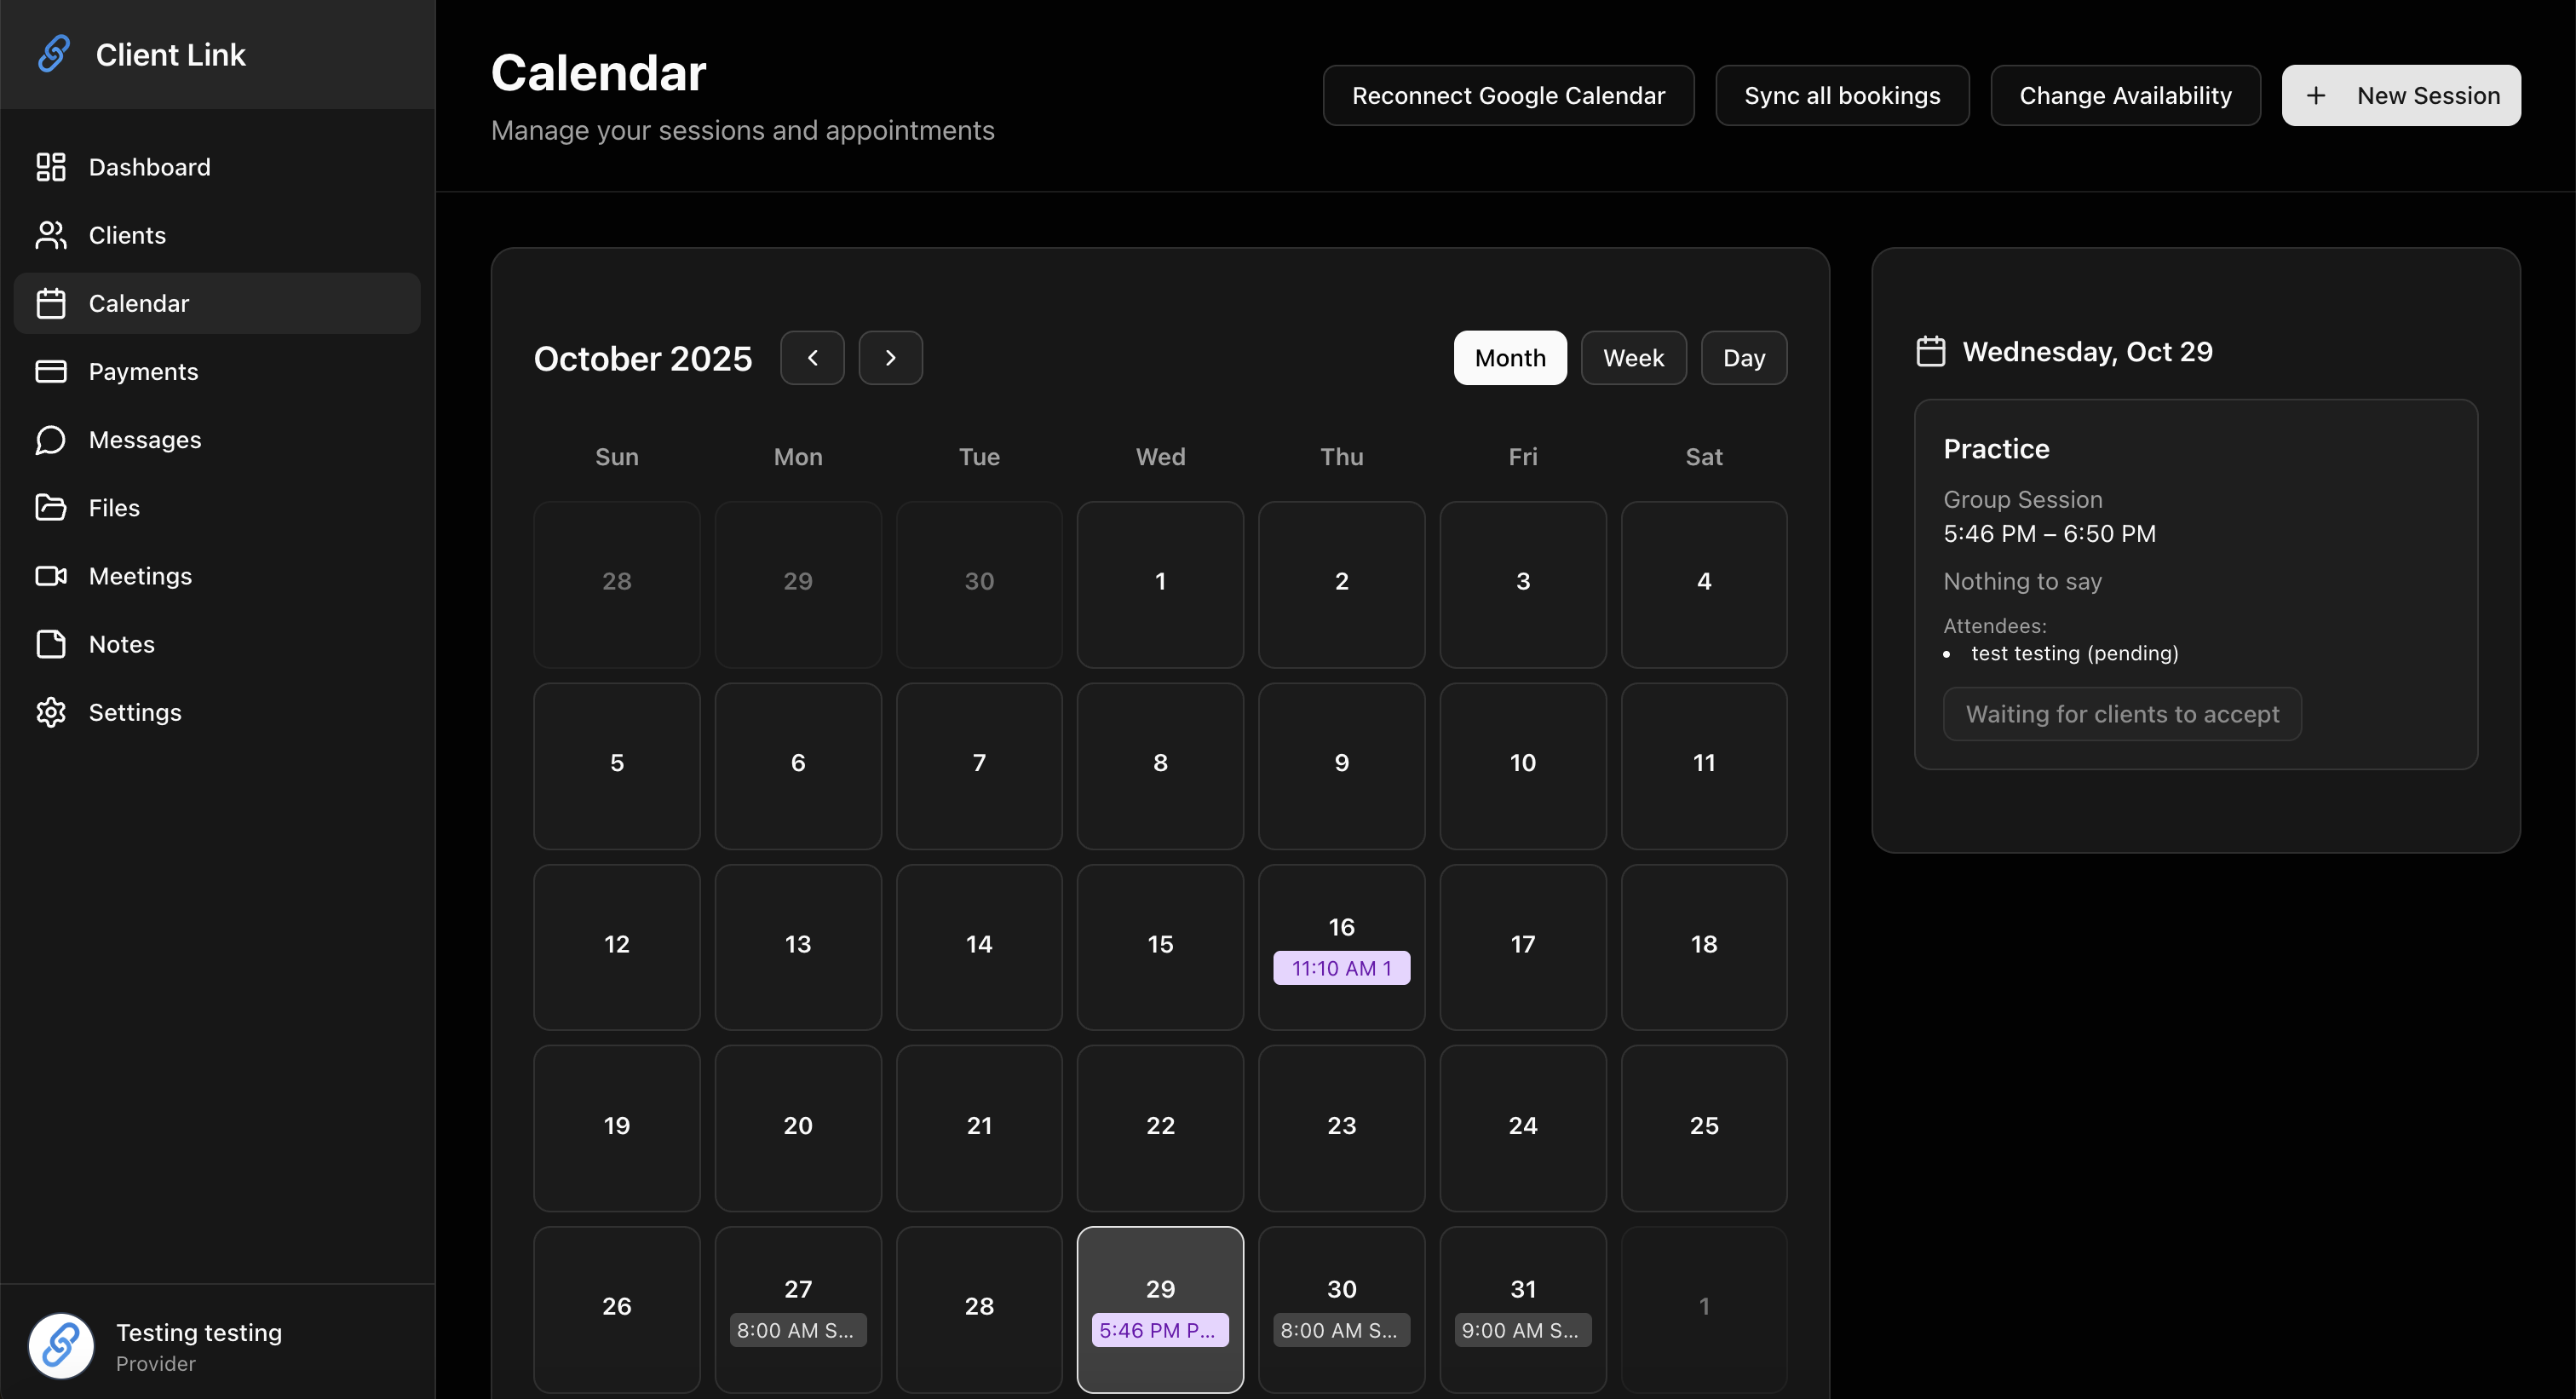This screenshot has width=2576, height=1399.
Task: Click the Testing testing profile avatar
Action: coord(61,1346)
